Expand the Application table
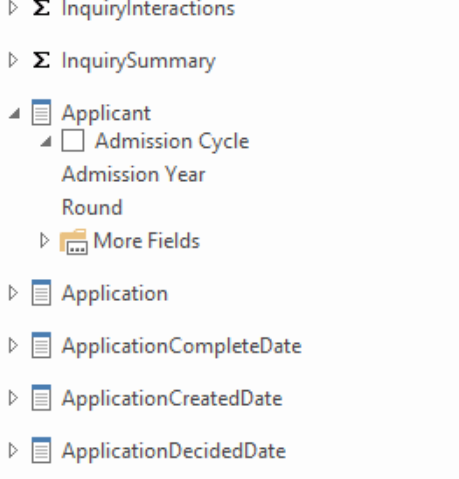The height and width of the screenshot is (479, 459). [x=13, y=293]
